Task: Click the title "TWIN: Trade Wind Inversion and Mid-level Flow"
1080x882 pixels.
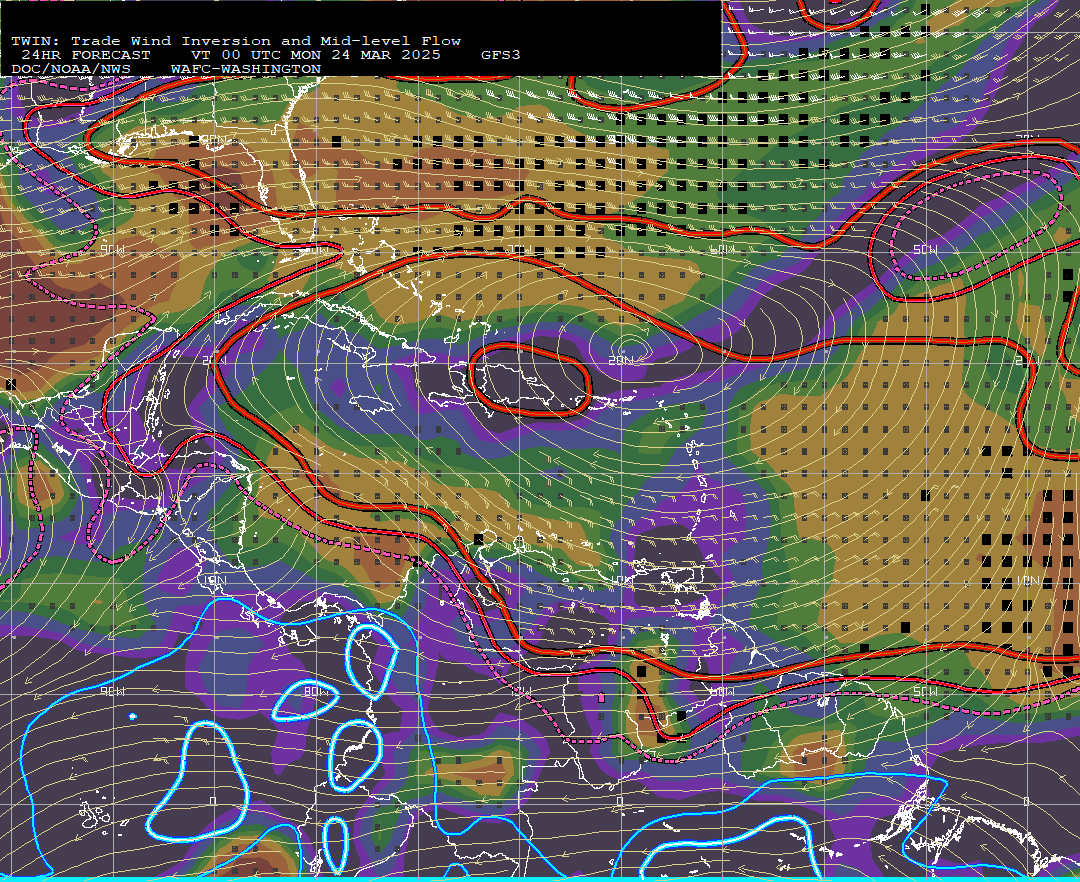Action: (236, 41)
